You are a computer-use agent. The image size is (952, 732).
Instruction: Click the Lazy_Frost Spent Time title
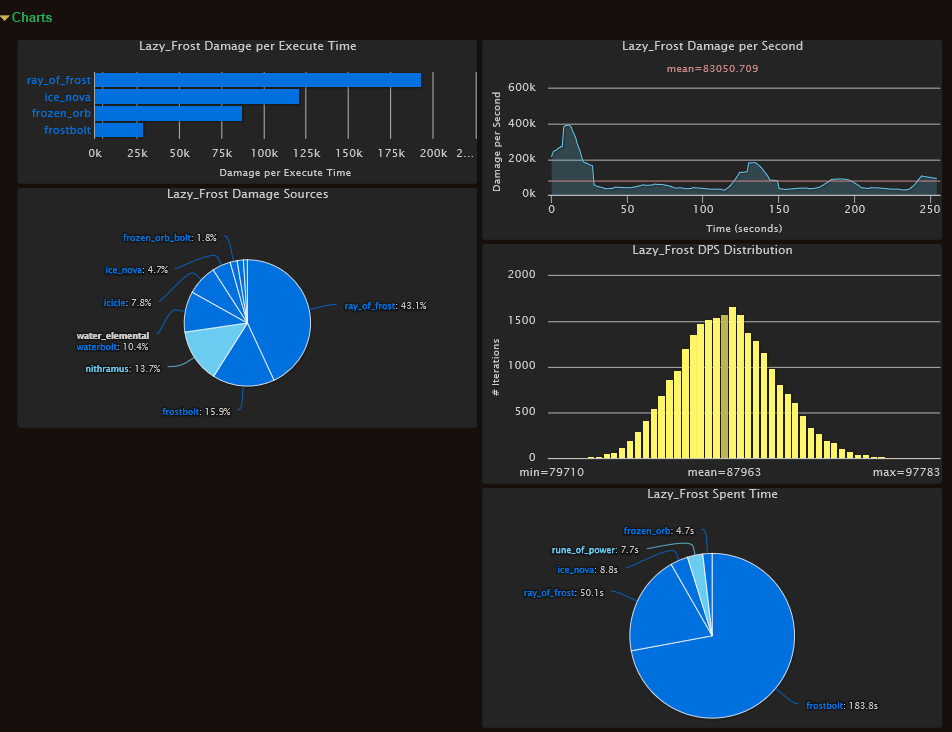712,494
